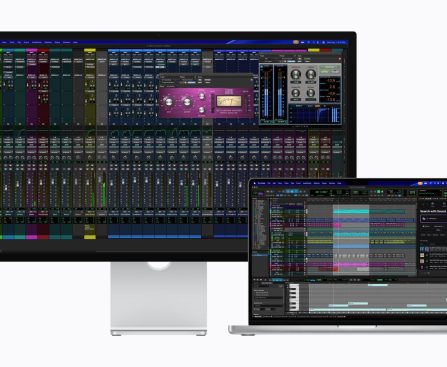Screen dimensions: 447x367
Task: Click the upper small knob on purple plugin
Action: pos(202,96)
